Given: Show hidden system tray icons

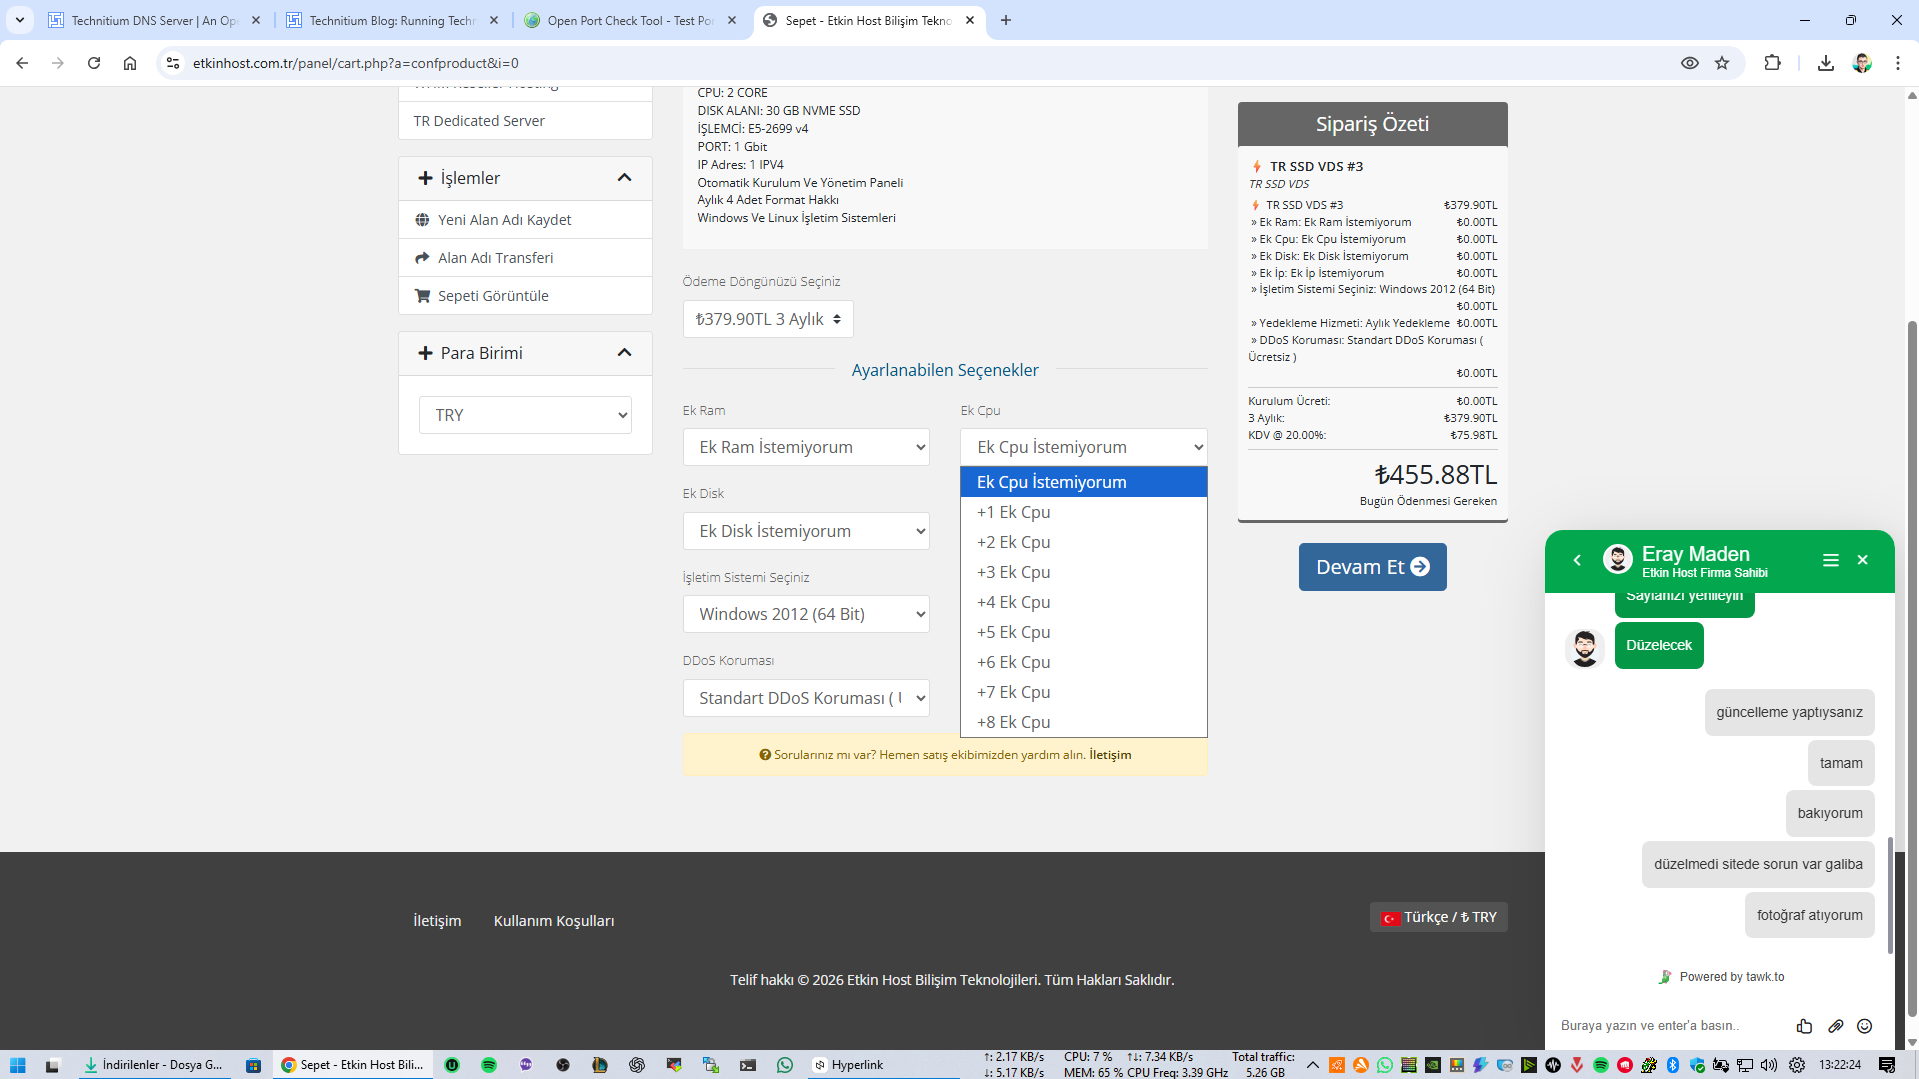Looking at the screenshot, I should click(x=1313, y=1065).
